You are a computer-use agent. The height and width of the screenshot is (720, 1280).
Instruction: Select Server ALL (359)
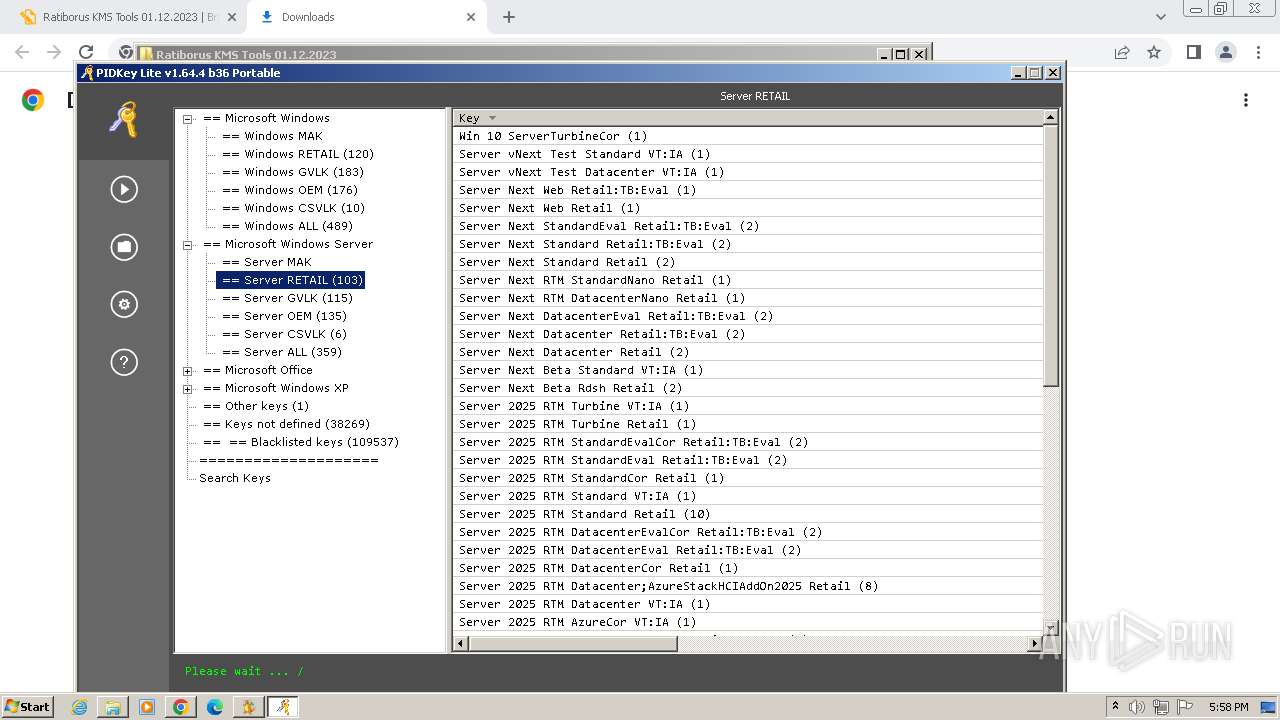(282, 352)
